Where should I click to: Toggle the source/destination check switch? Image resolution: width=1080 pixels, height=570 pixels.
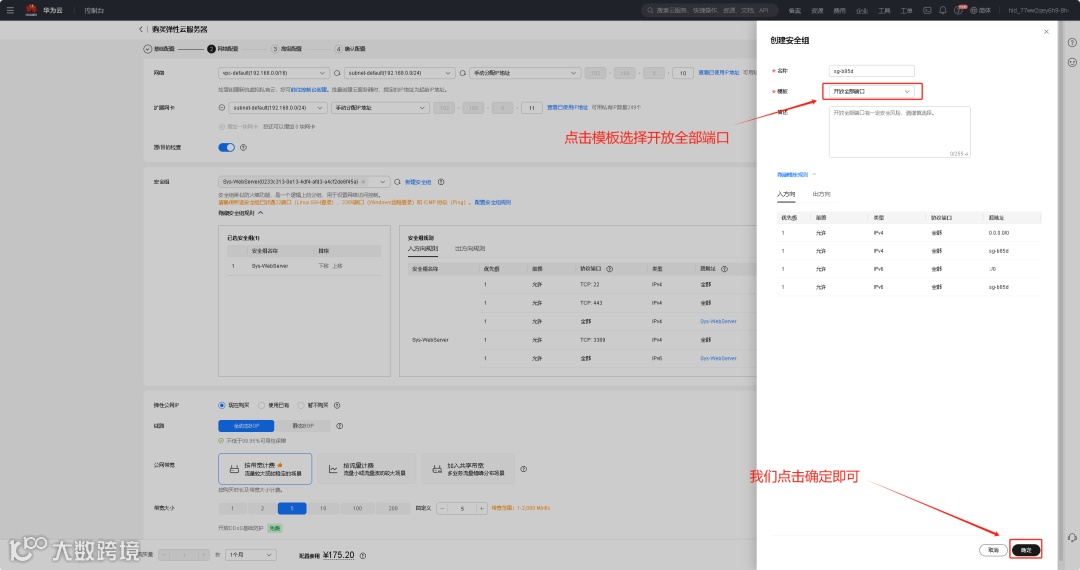227,147
